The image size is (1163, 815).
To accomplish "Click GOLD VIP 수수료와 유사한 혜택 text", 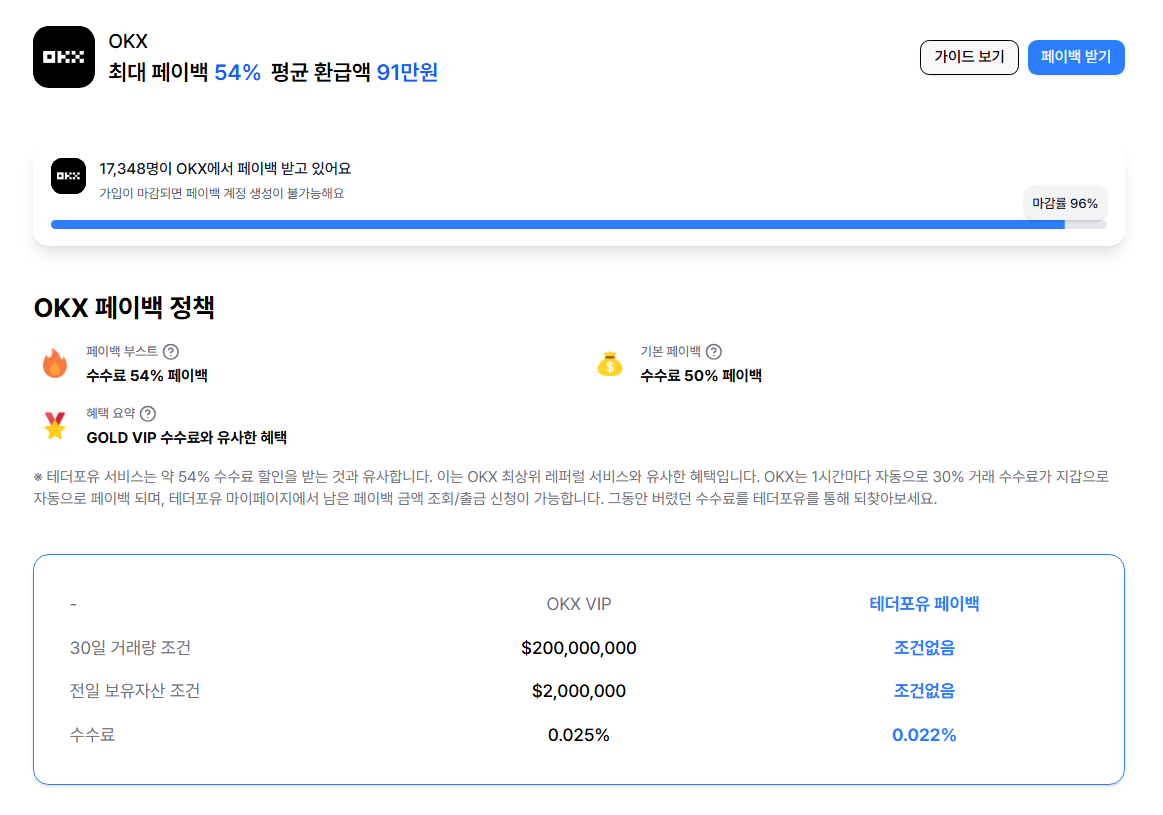I will (x=186, y=438).
